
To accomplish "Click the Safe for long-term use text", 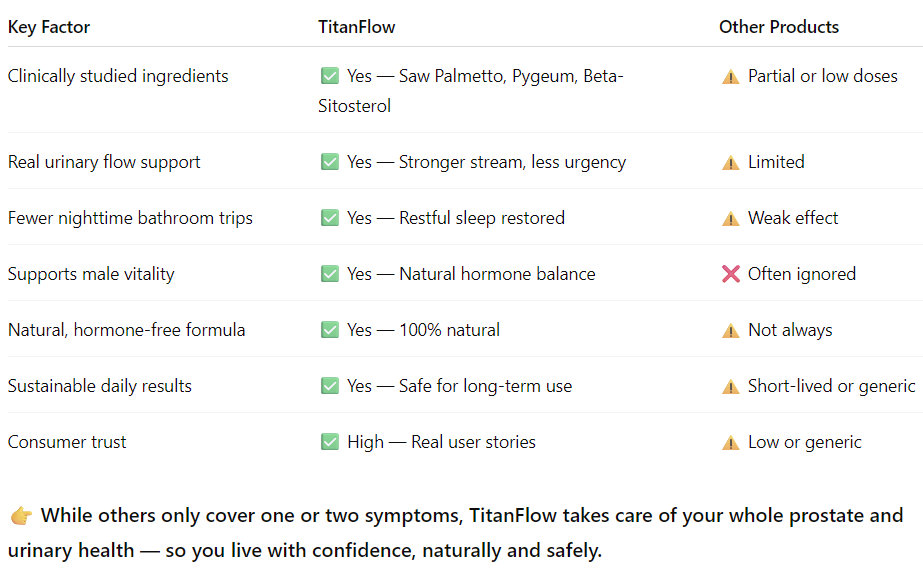I will (485, 386).
